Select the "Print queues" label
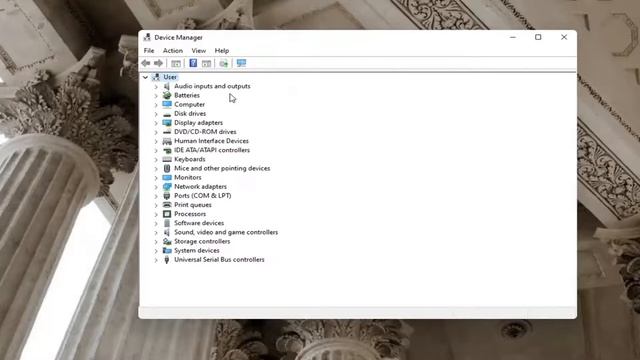The width and height of the screenshot is (640, 360). point(193,205)
